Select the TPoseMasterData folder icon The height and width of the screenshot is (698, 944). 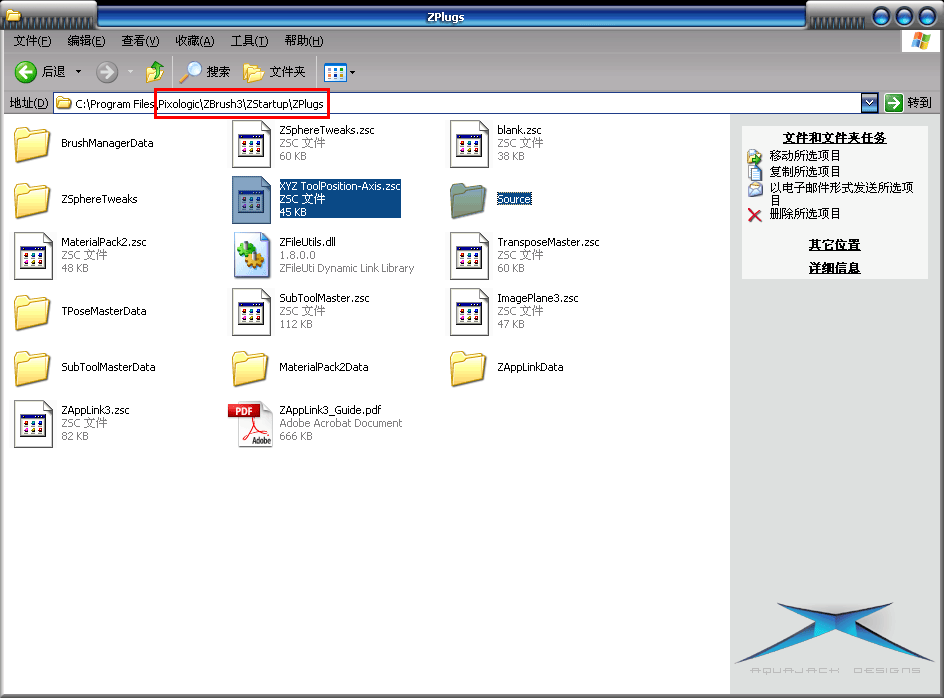tap(32, 311)
